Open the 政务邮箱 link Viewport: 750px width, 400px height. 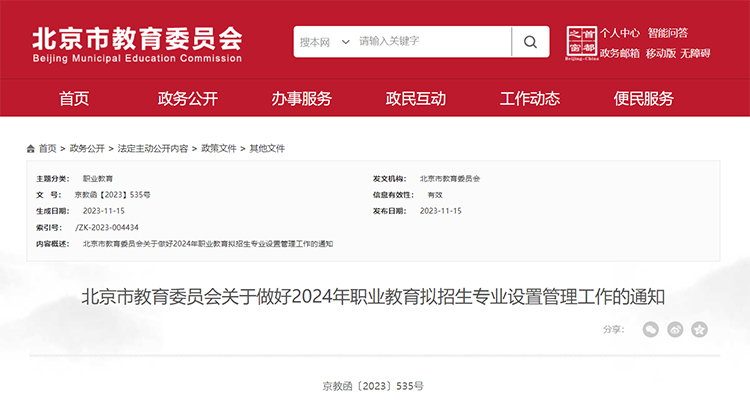point(620,53)
